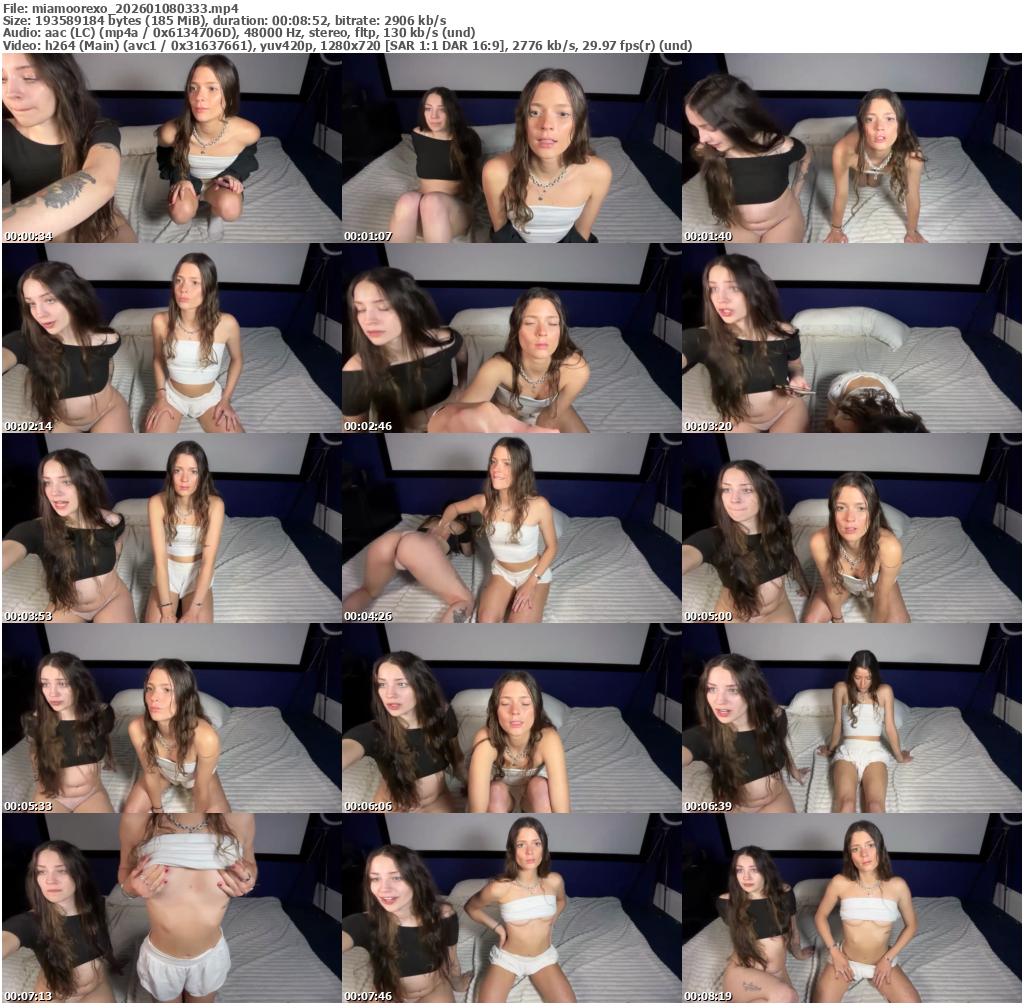This screenshot has height=1003, width=1024.
Task: Open the 00:05:00 thumbnail
Action: click(x=852, y=528)
